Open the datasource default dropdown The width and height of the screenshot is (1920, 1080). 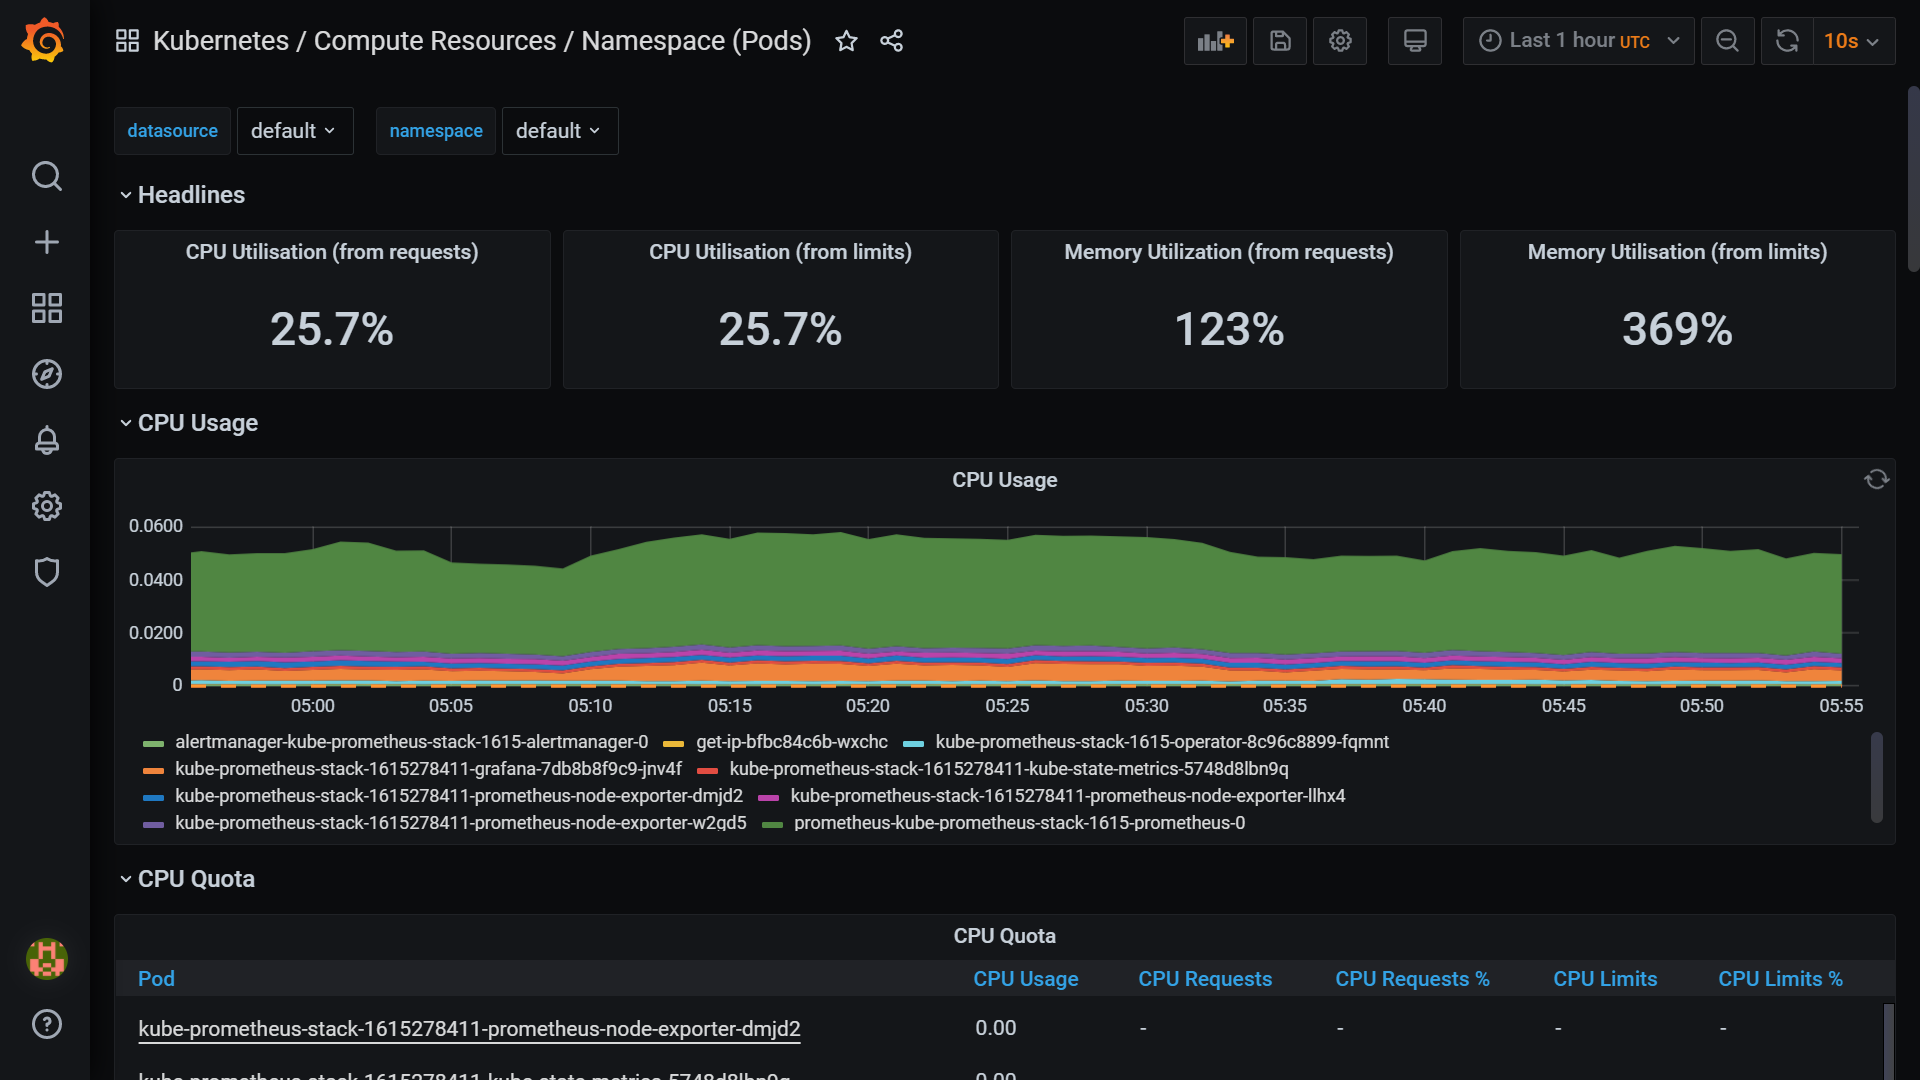click(294, 131)
